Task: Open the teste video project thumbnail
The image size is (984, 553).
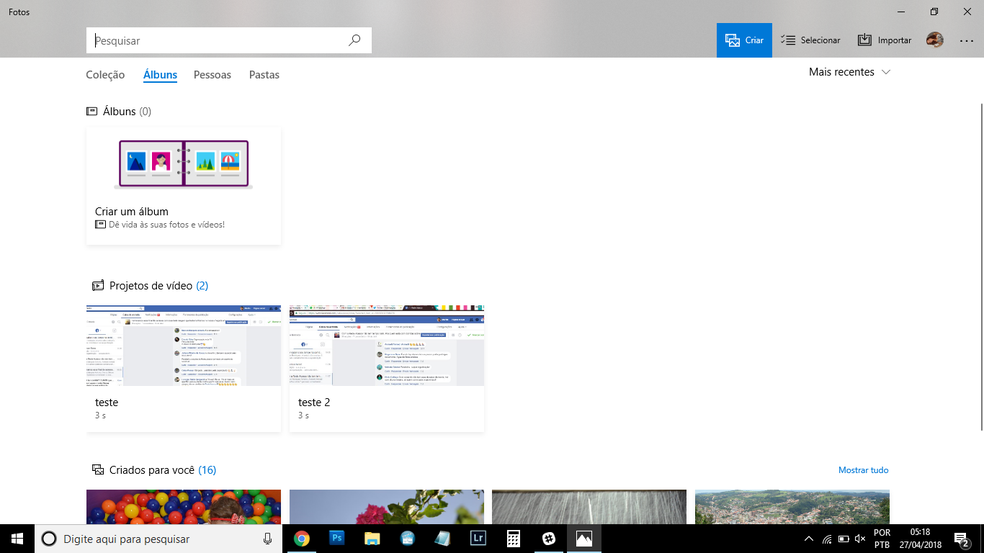Action: [x=184, y=346]
